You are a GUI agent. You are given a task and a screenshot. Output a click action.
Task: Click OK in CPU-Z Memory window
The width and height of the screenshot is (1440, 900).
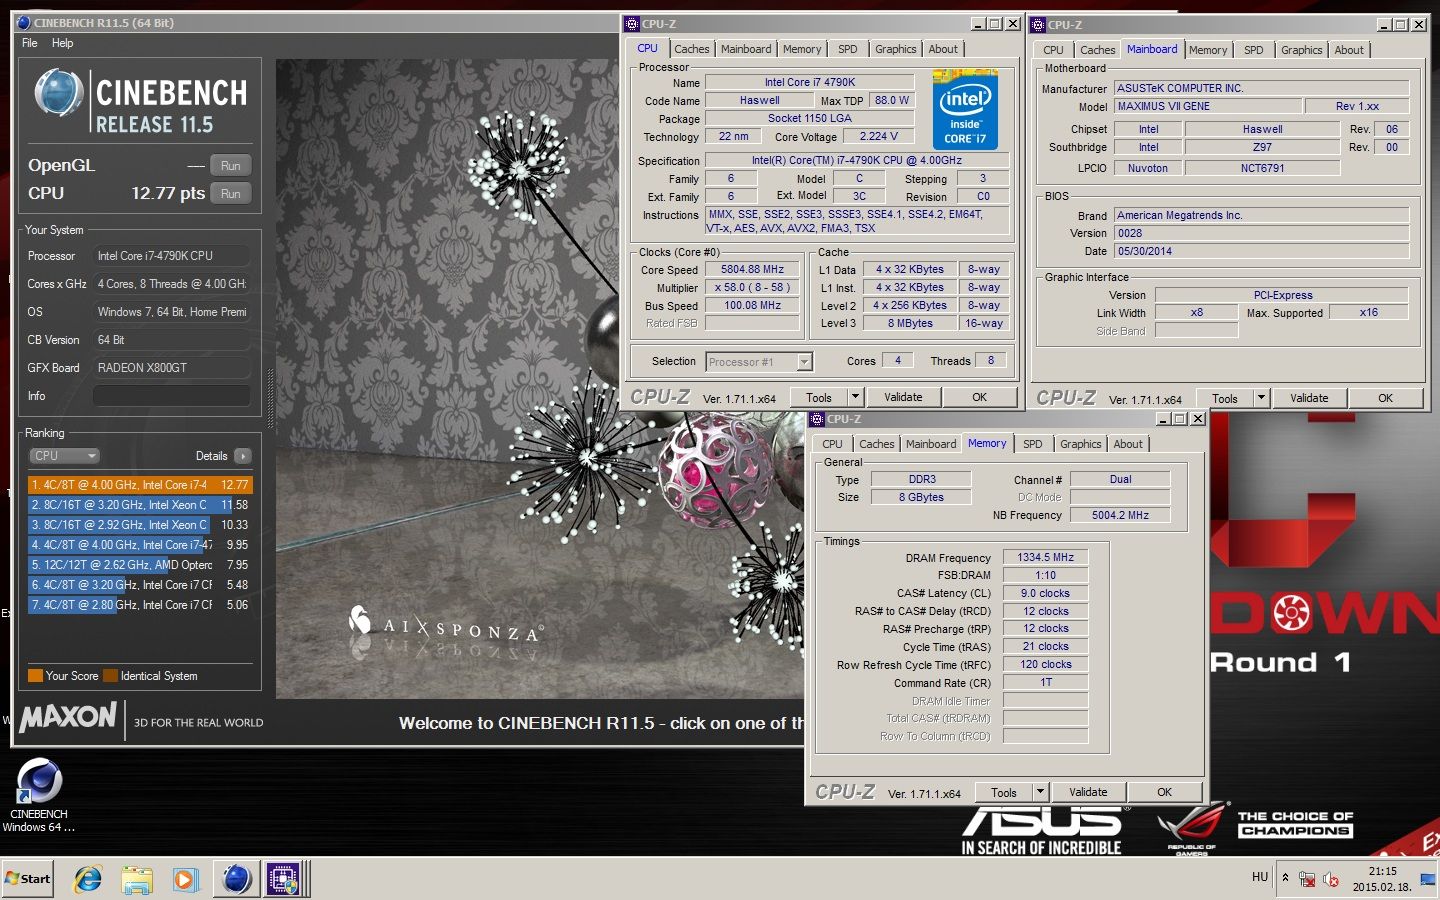pos(1164,792)
